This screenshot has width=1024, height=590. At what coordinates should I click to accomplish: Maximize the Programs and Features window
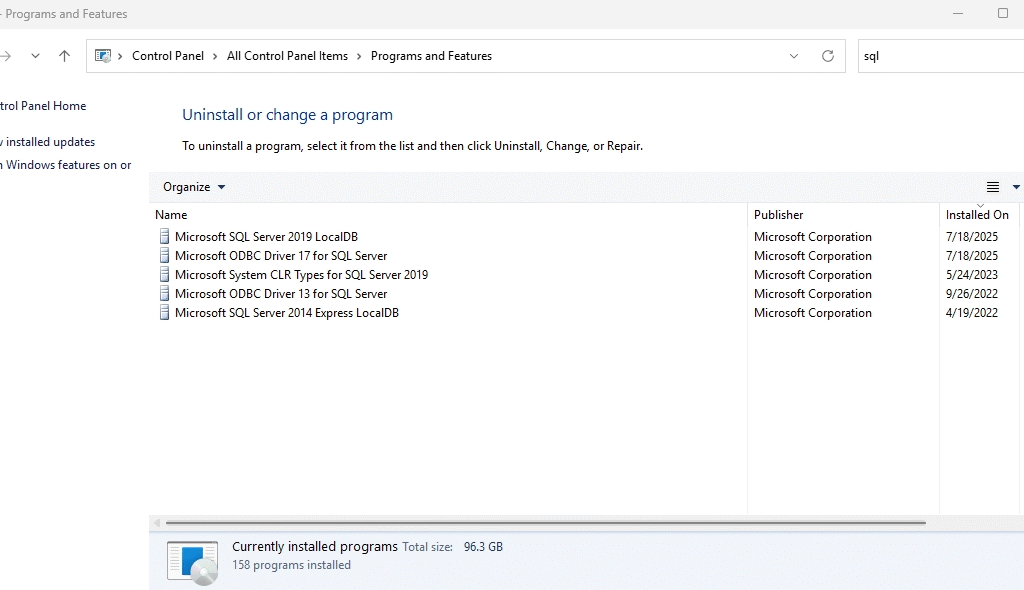[x=1003, y=14]
